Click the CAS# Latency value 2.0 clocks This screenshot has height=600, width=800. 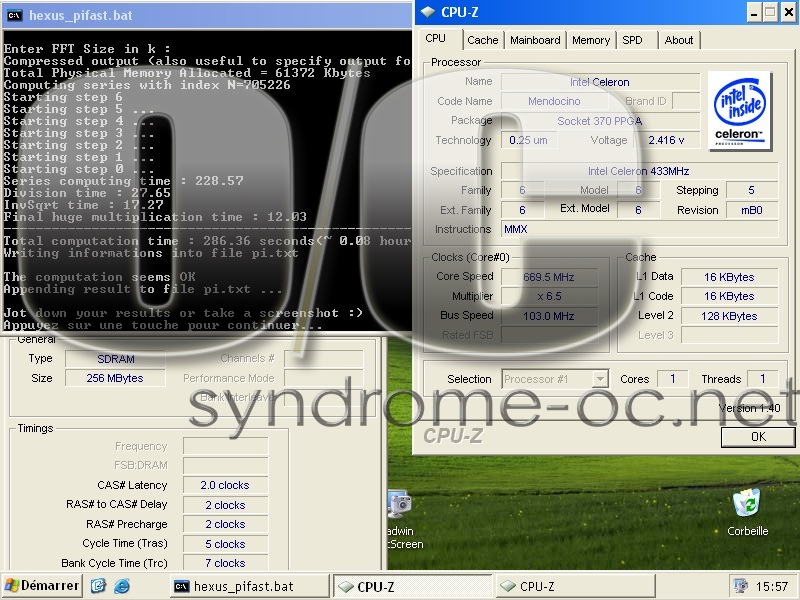(x=226, y=485)
